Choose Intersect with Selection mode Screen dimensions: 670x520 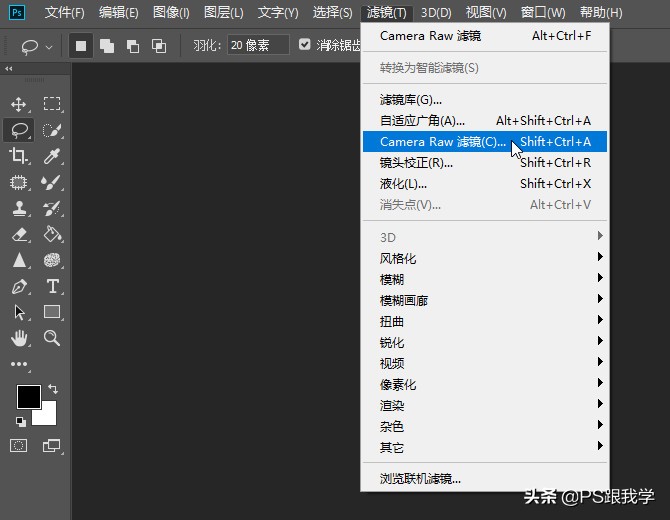(159, 46)
